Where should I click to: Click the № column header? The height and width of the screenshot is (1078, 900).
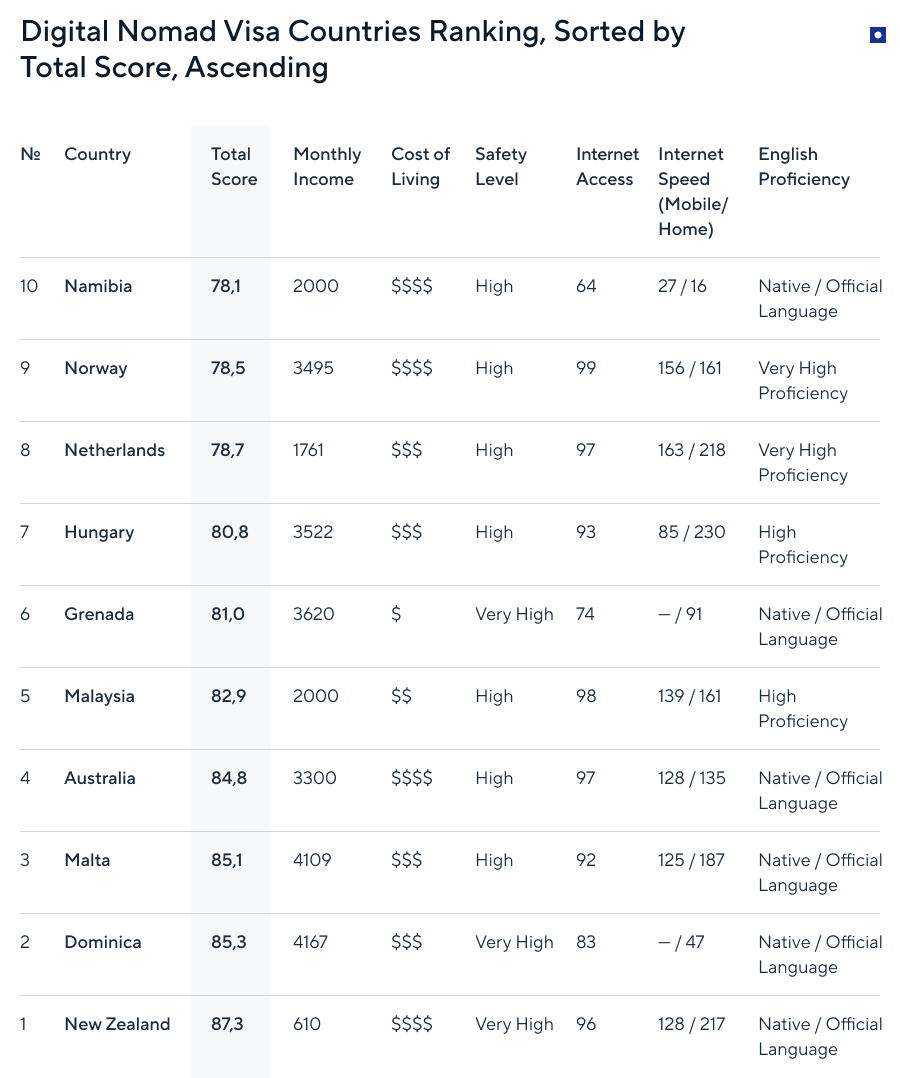pos(30,154)
